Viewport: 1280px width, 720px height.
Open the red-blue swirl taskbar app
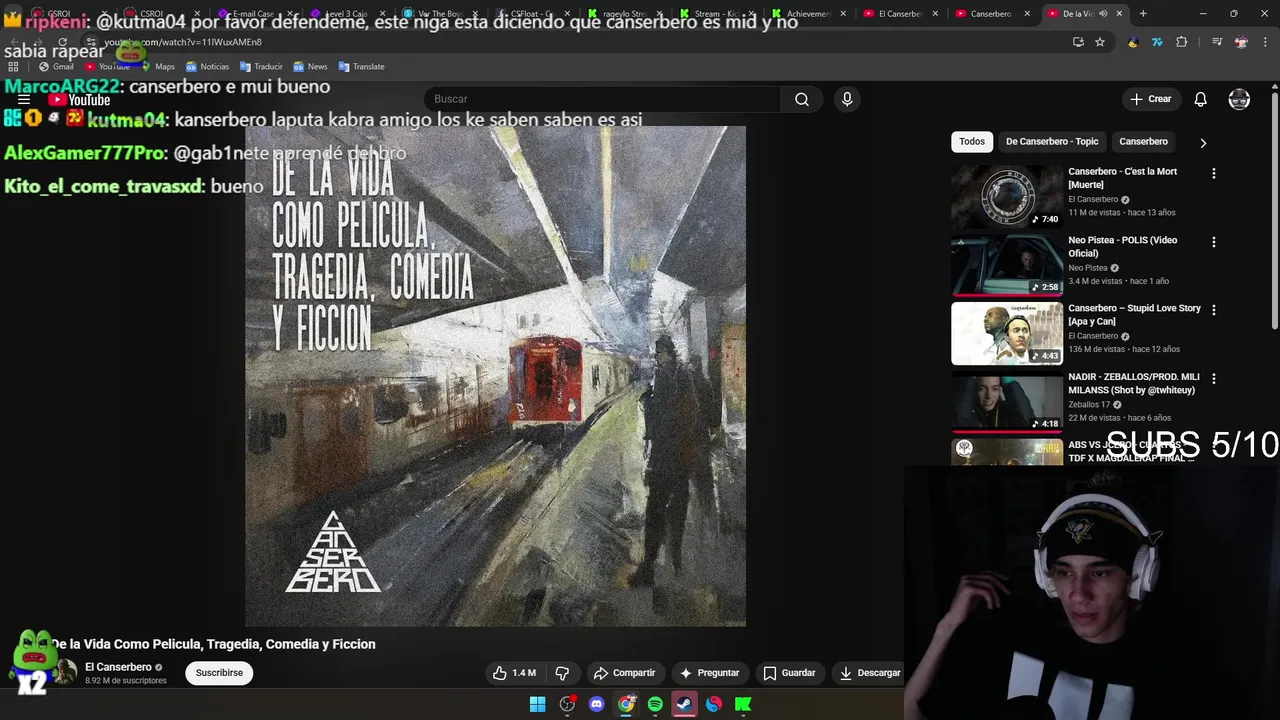point(713,704)
